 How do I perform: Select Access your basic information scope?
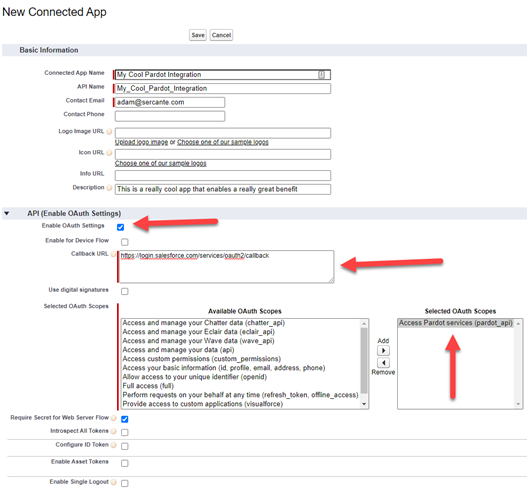(x=224, y=368)
